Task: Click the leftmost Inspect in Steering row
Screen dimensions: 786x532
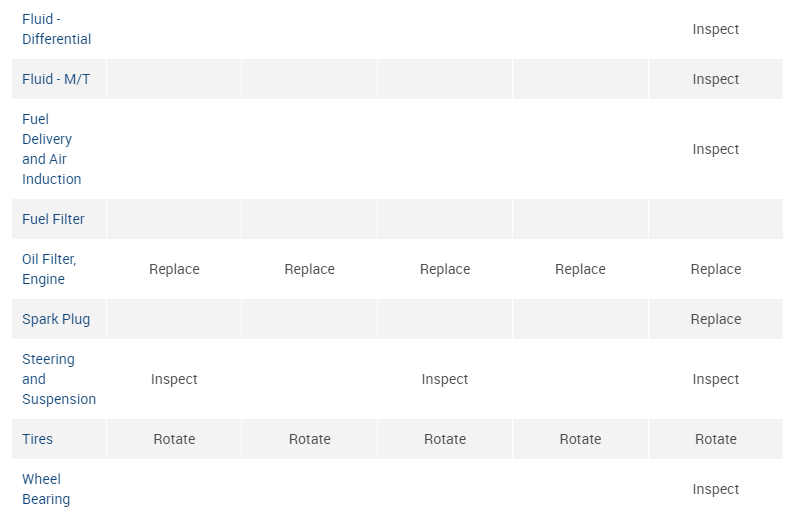Action: [x=174, y=379]
